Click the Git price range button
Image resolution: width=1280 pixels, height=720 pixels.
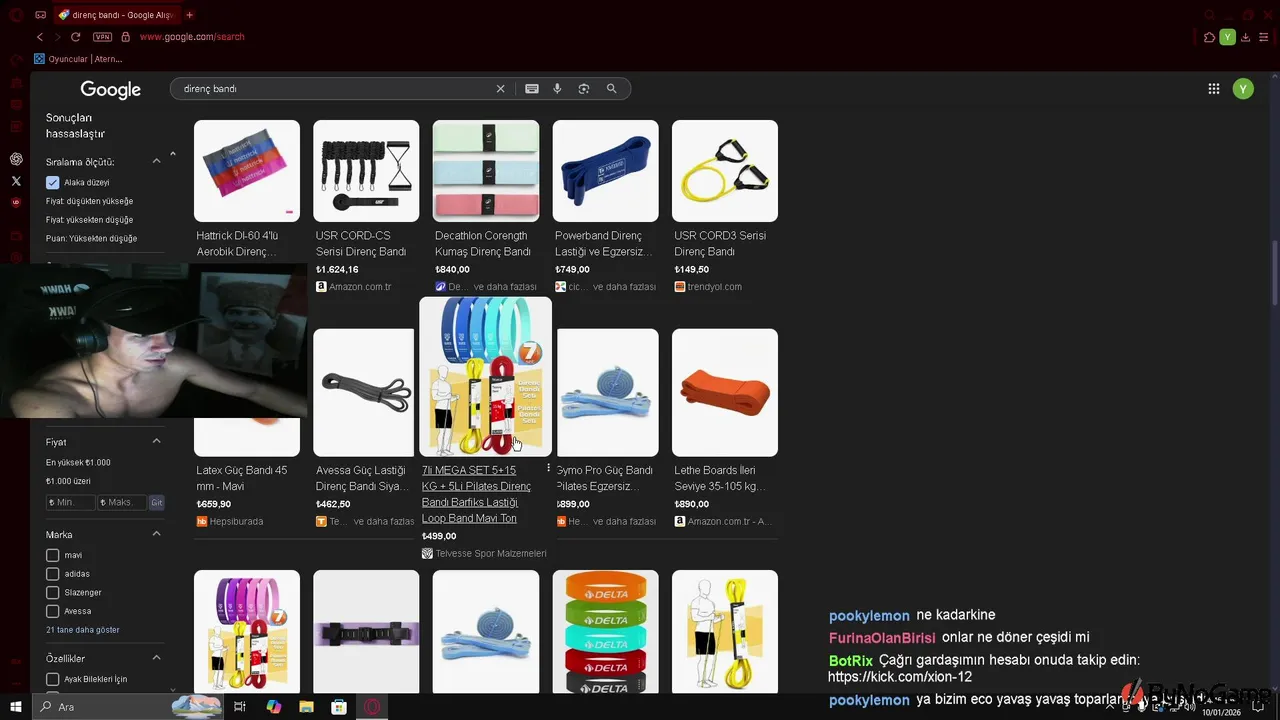point(157,502)
